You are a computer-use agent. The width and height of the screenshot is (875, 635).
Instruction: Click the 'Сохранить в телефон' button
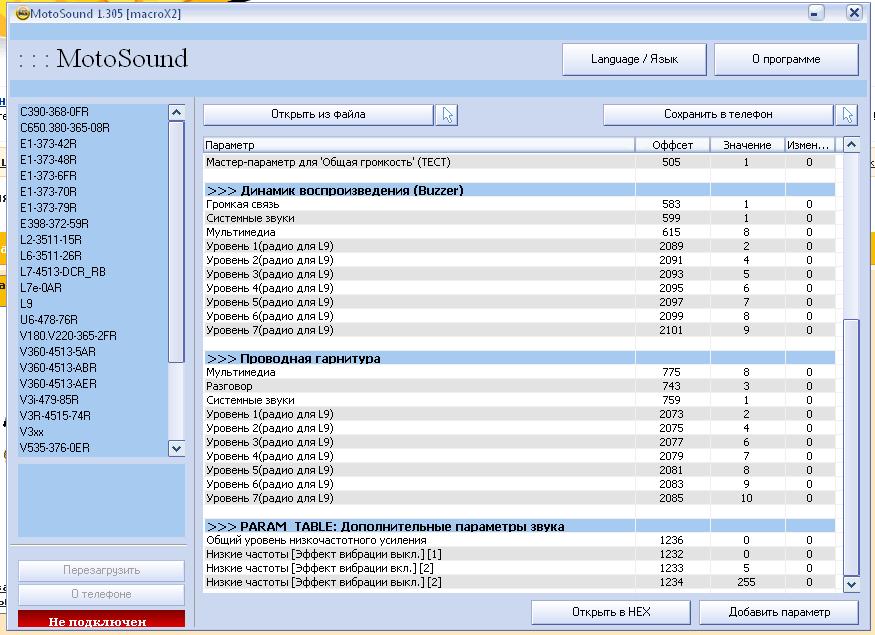coord(718,114)
